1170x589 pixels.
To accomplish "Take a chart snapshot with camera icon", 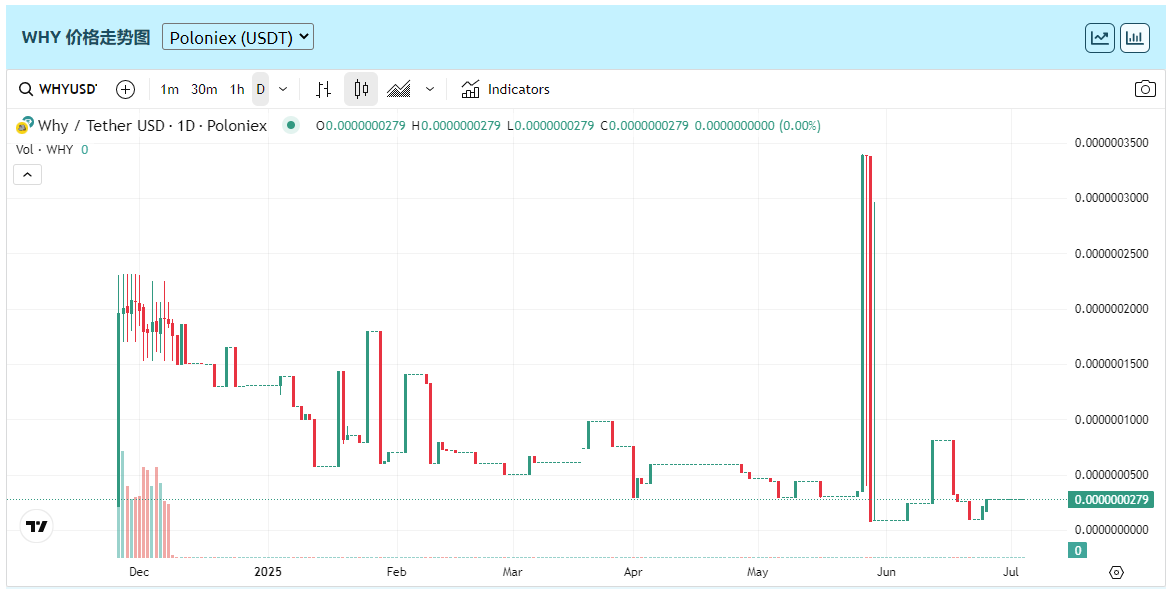I will point(1145,89).
